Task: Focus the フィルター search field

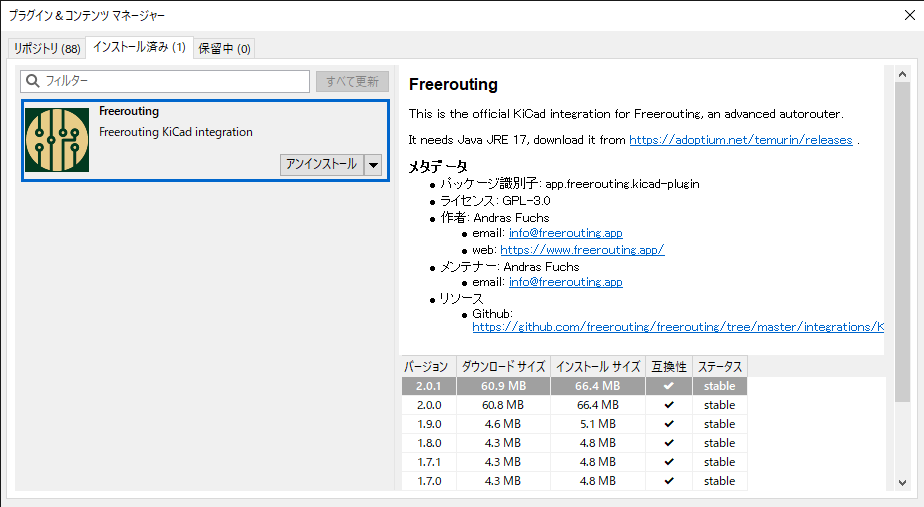Action: 165,81
